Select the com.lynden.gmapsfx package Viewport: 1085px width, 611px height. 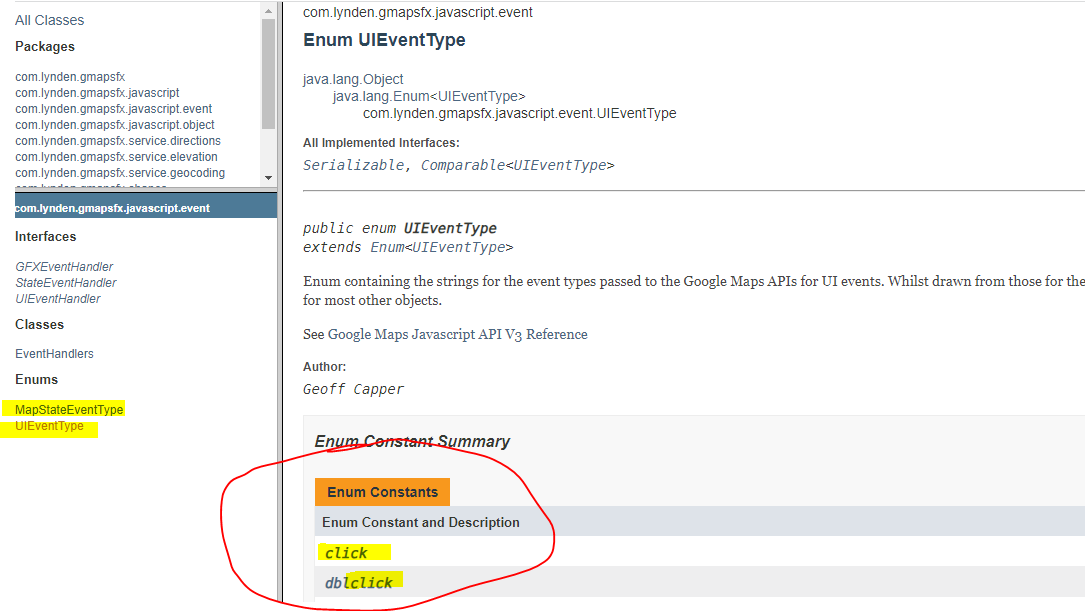pyautogui.click(x=70, y=77)
